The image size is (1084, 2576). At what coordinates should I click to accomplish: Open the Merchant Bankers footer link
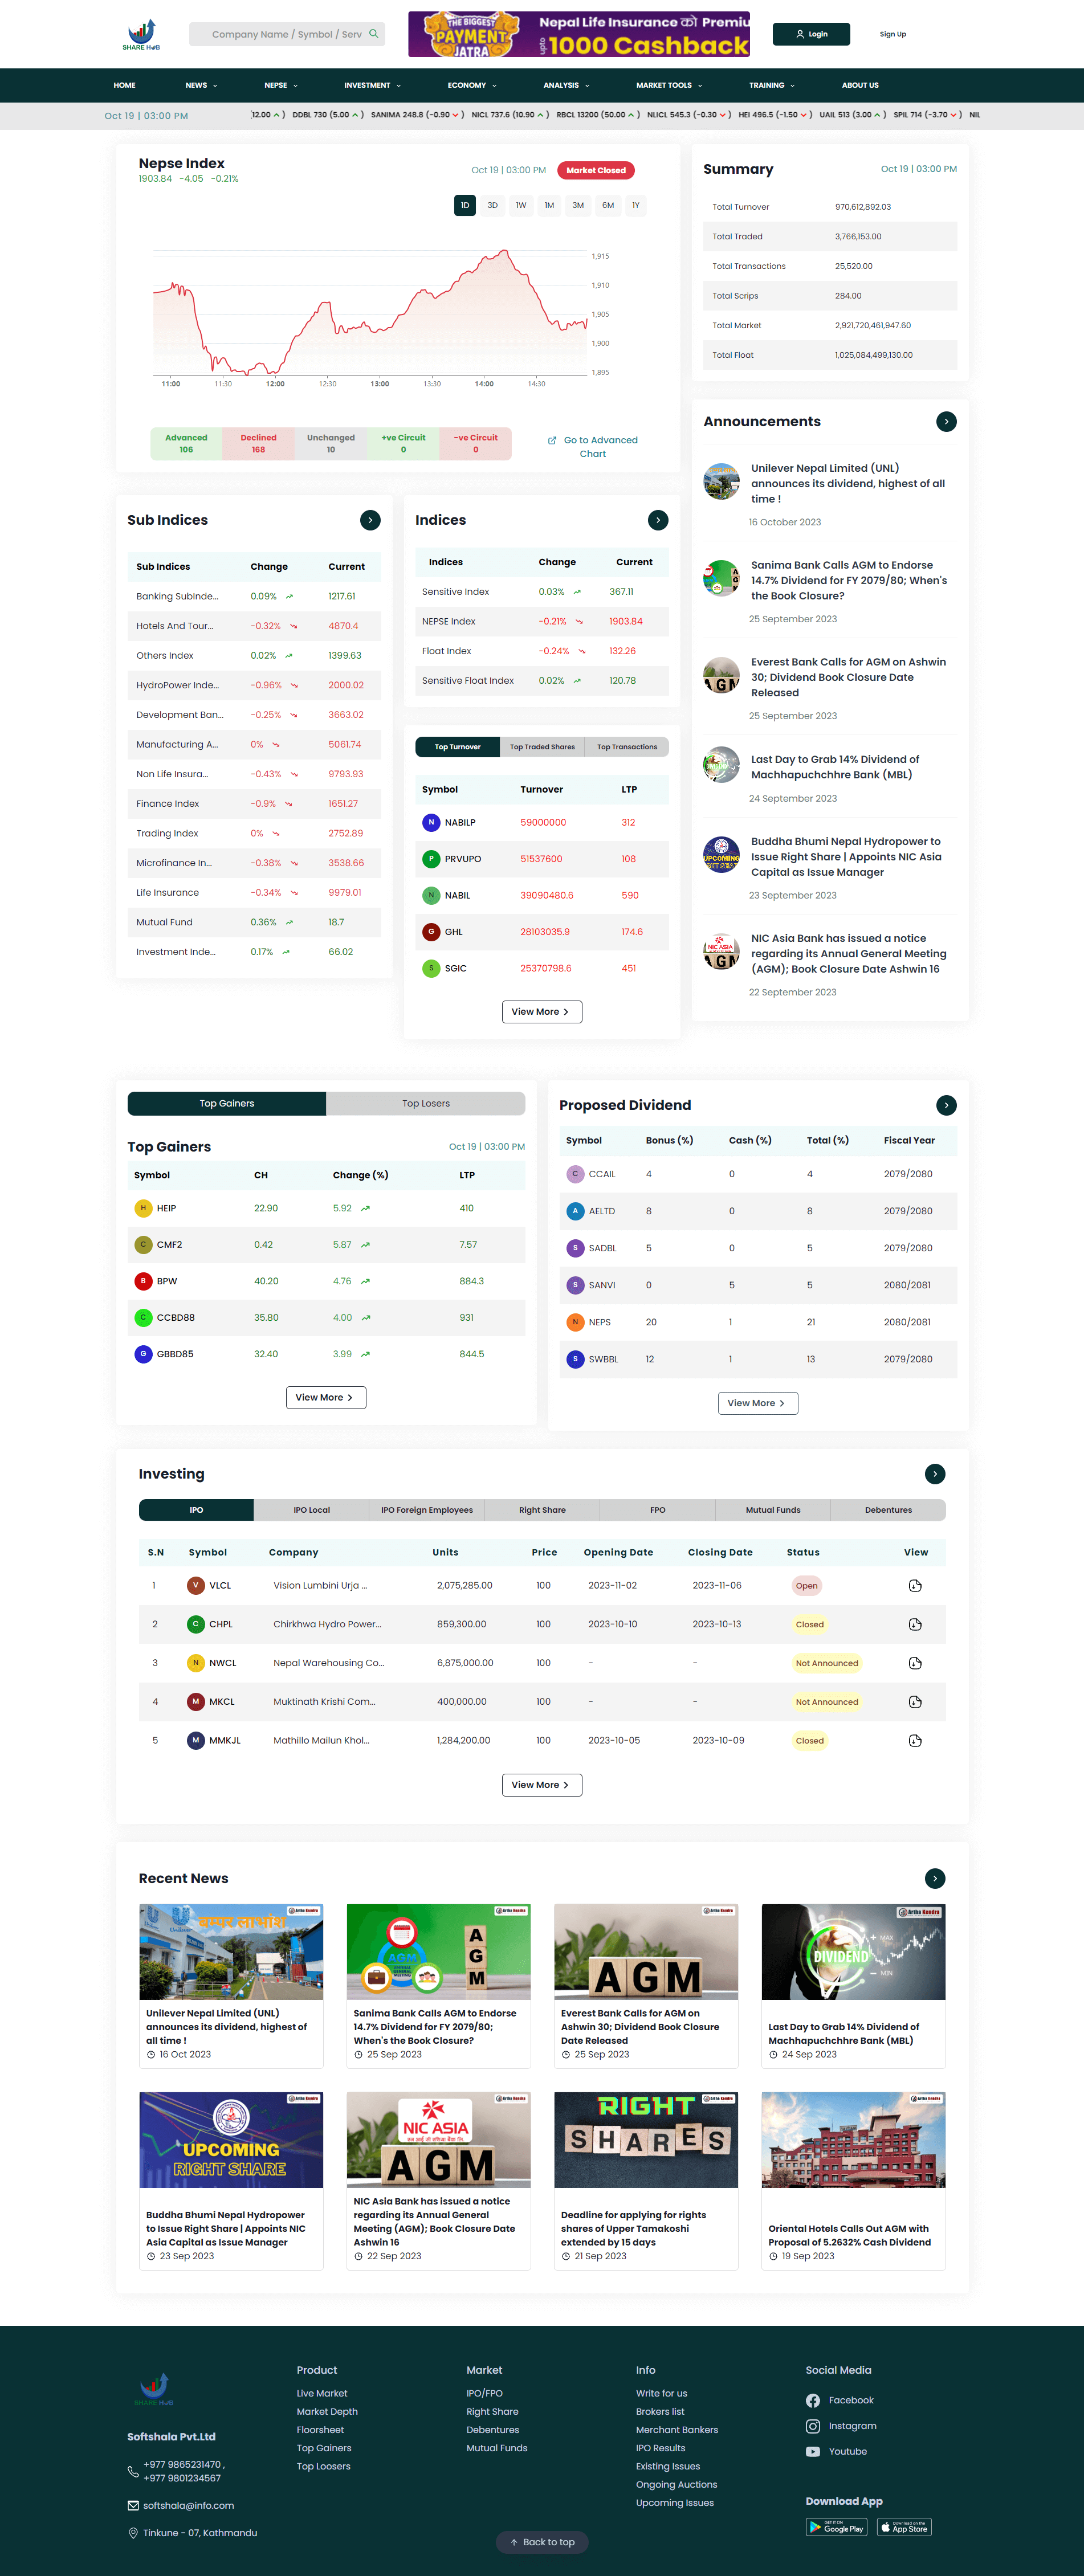[x=677, y=2430]
